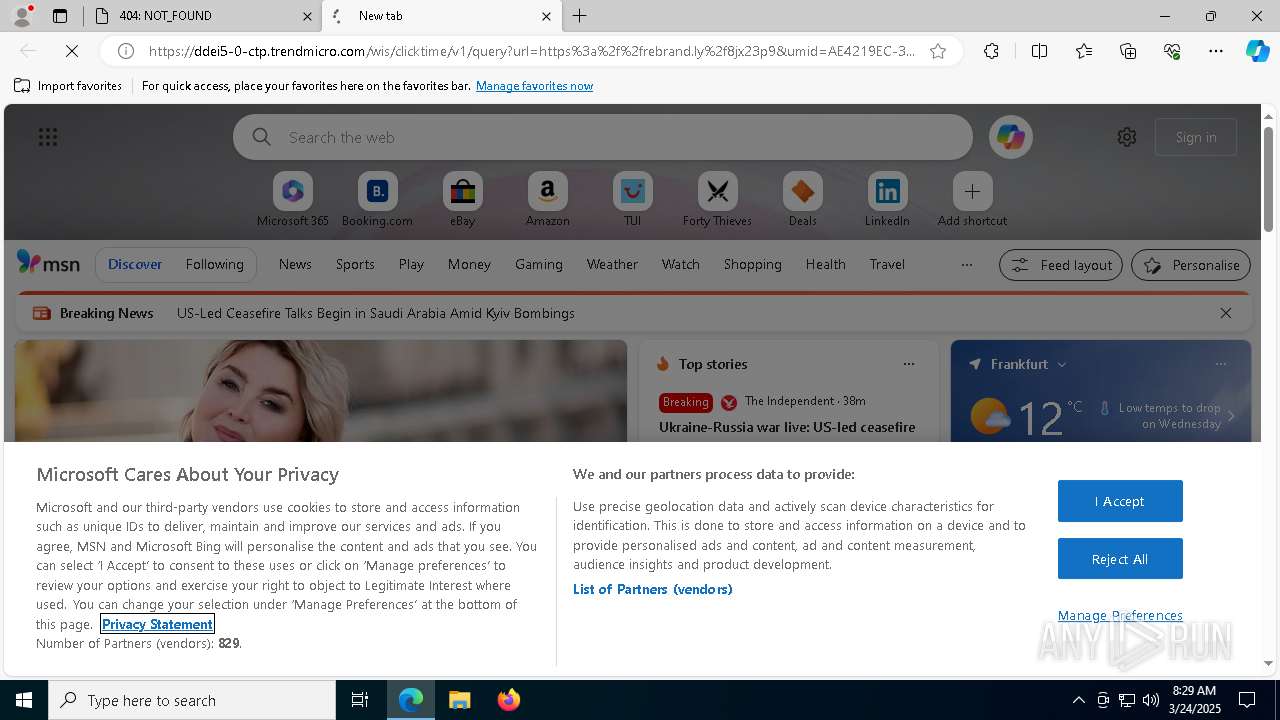
Task: Open the Money menu item
Action: (x=469, y=264)
